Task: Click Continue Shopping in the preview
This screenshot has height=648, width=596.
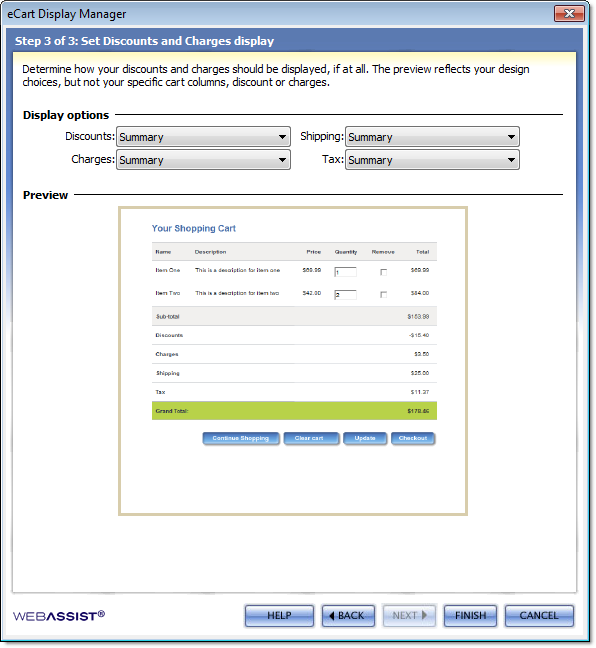Action: [x=241, y=438]
